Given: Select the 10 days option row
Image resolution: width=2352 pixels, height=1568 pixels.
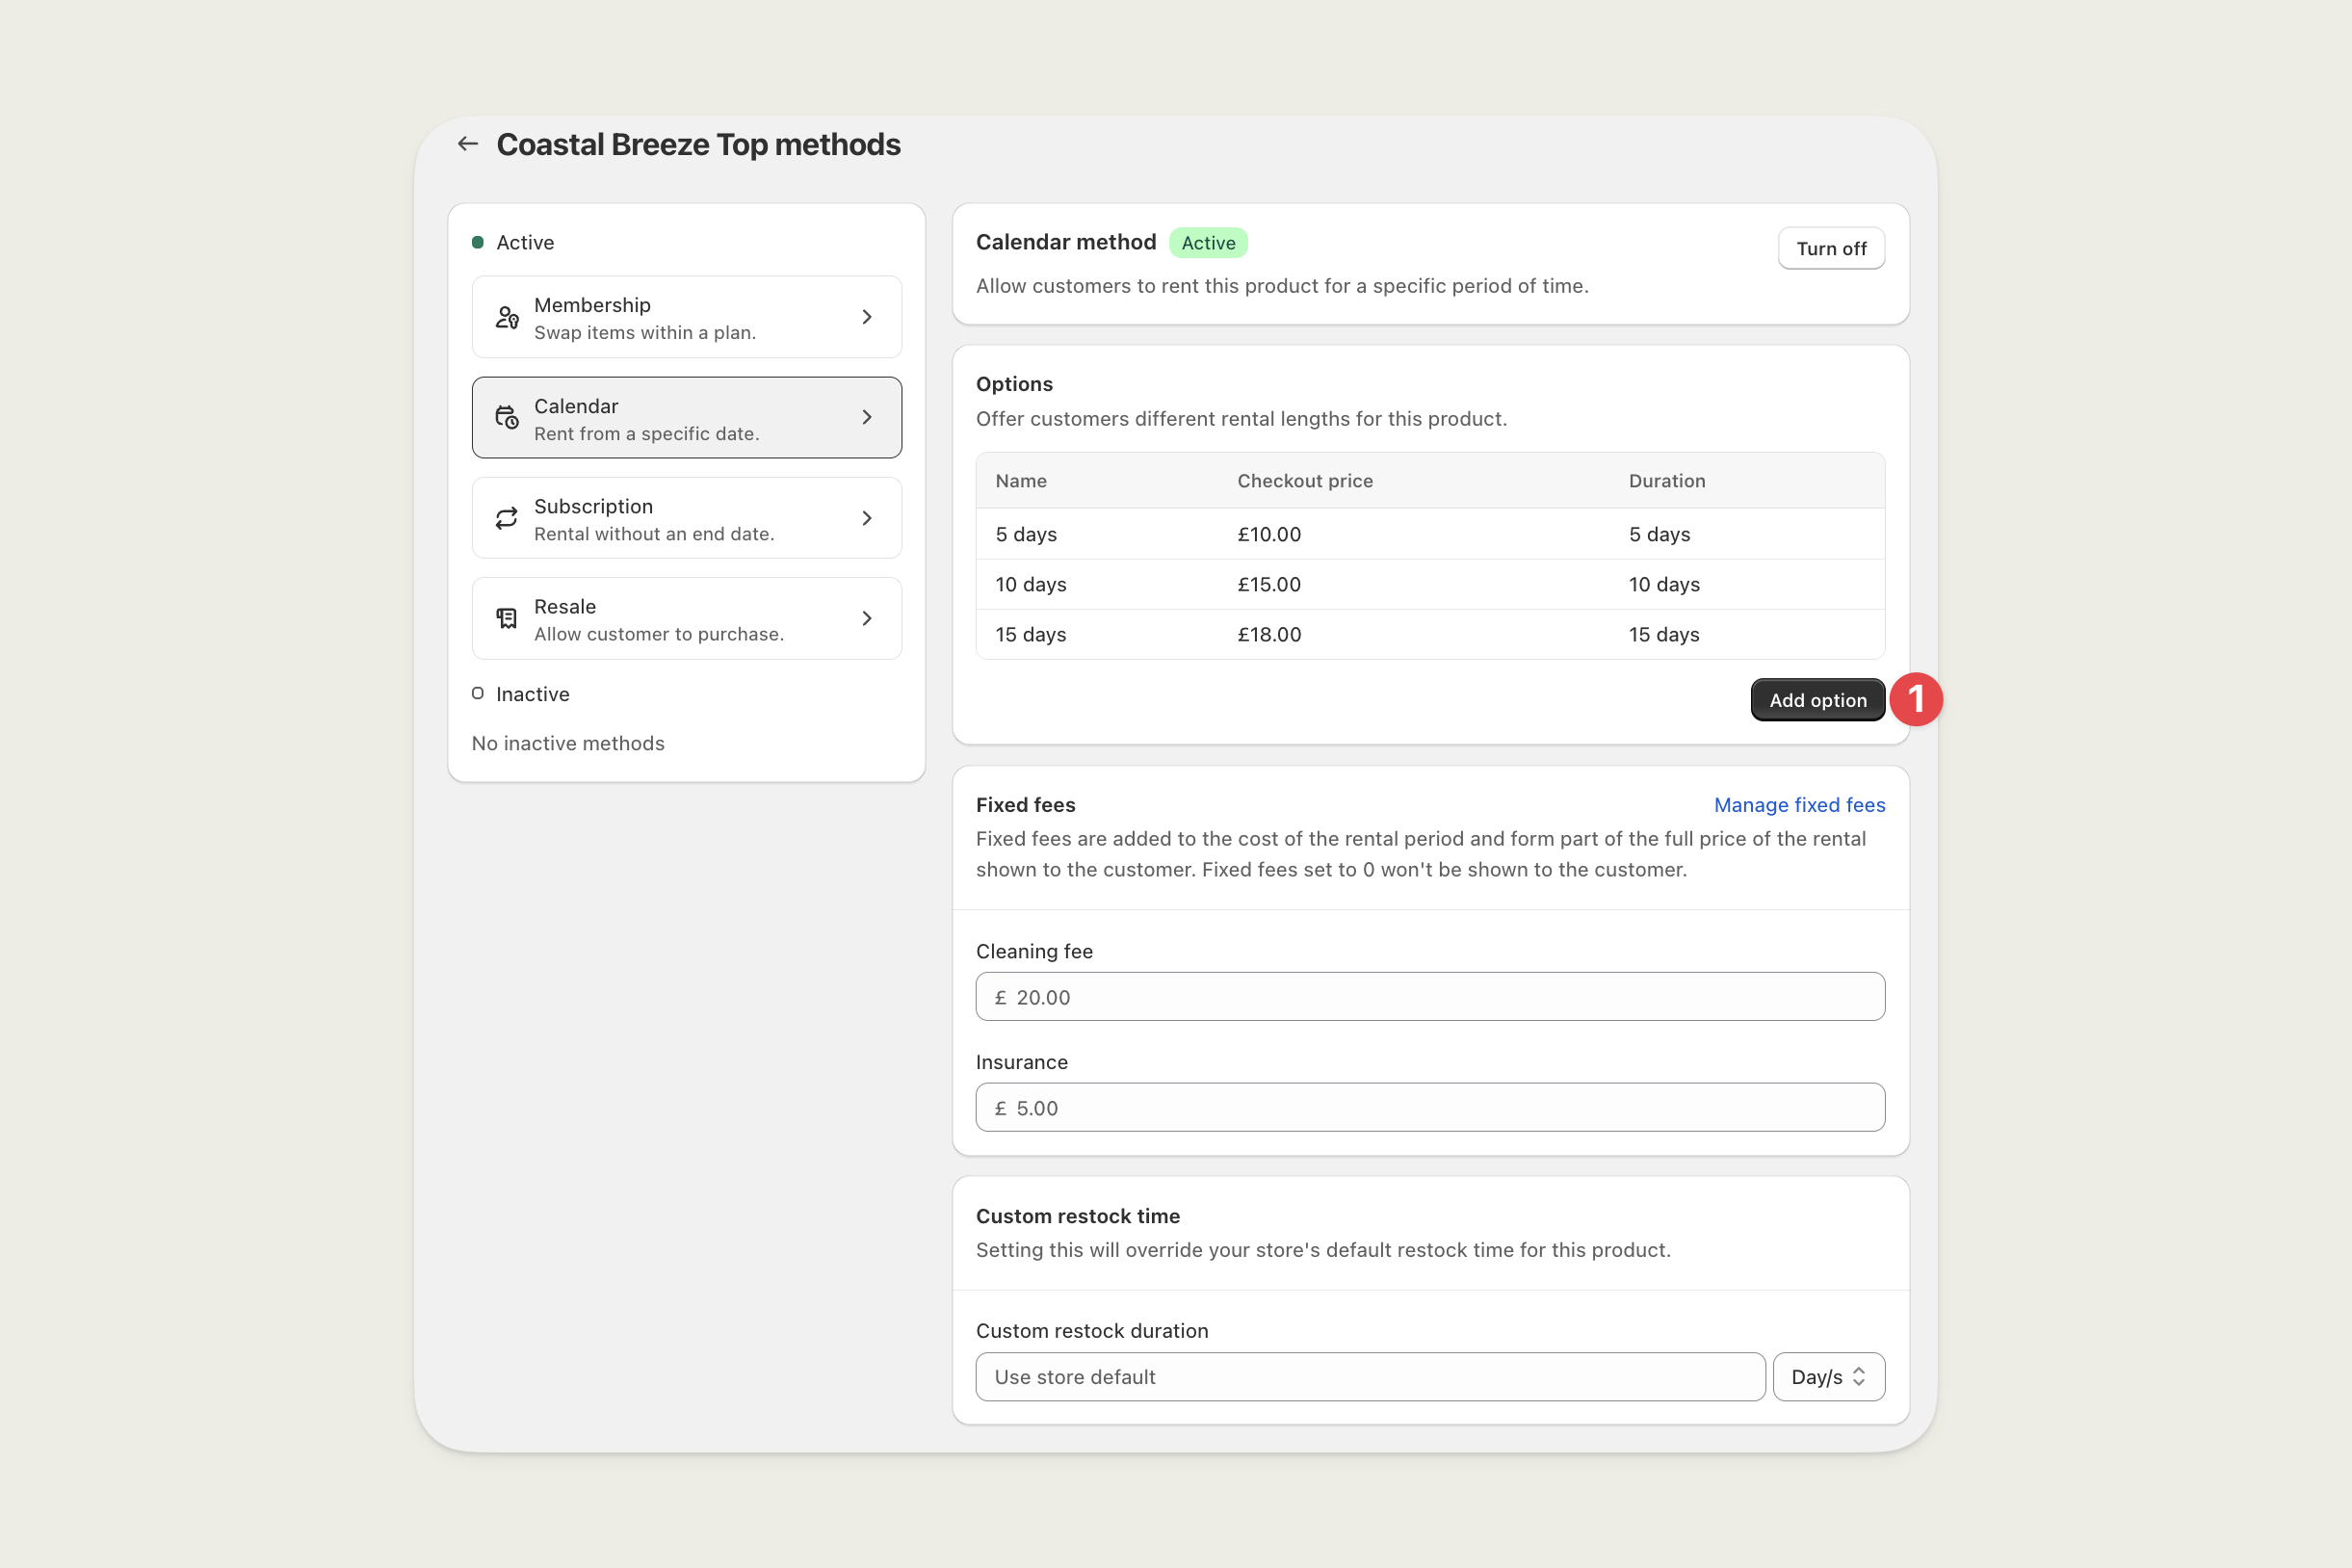Looking at the screenshot, I should pos(1430,585).
